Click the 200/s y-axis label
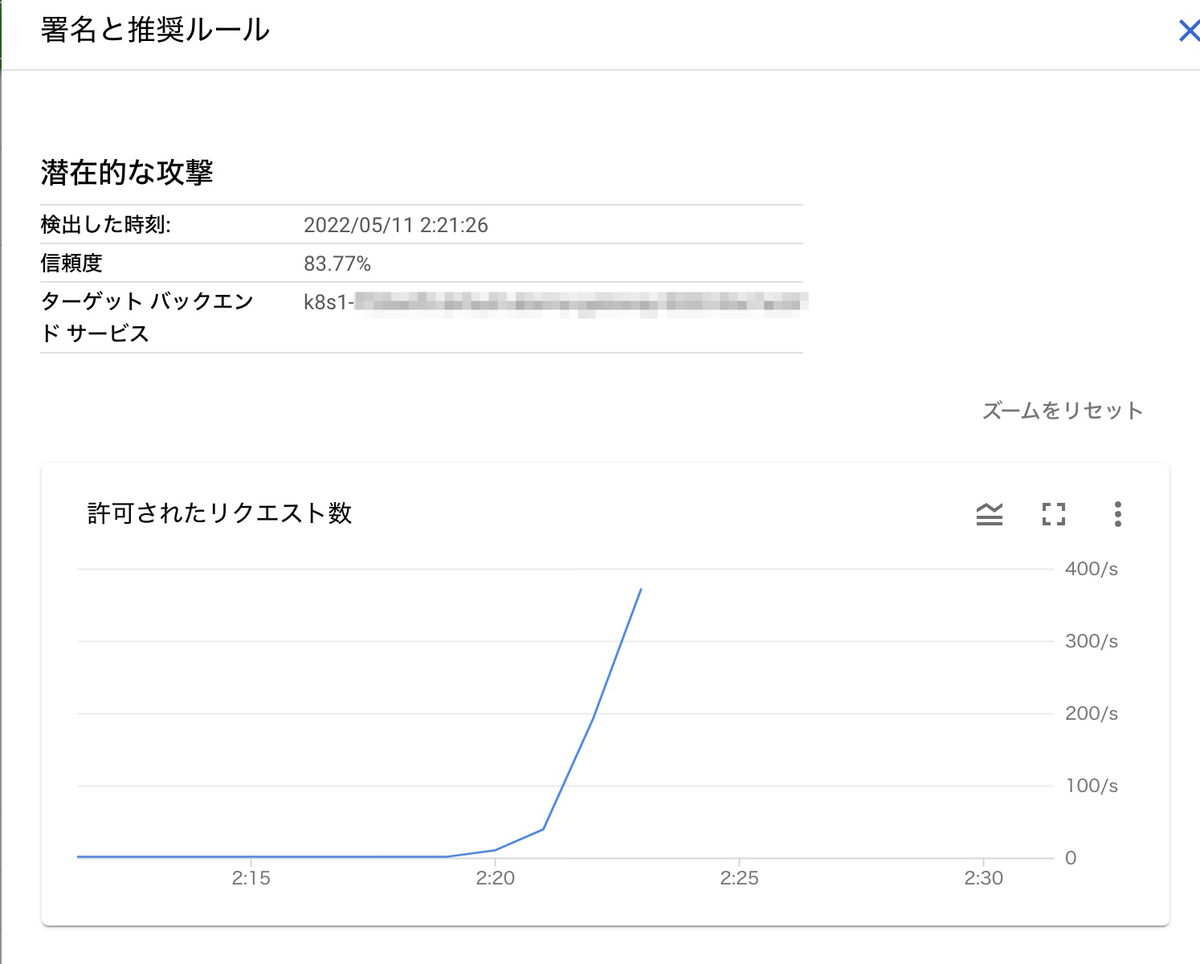The image size is (1200, 964). tap(1092, 713)
